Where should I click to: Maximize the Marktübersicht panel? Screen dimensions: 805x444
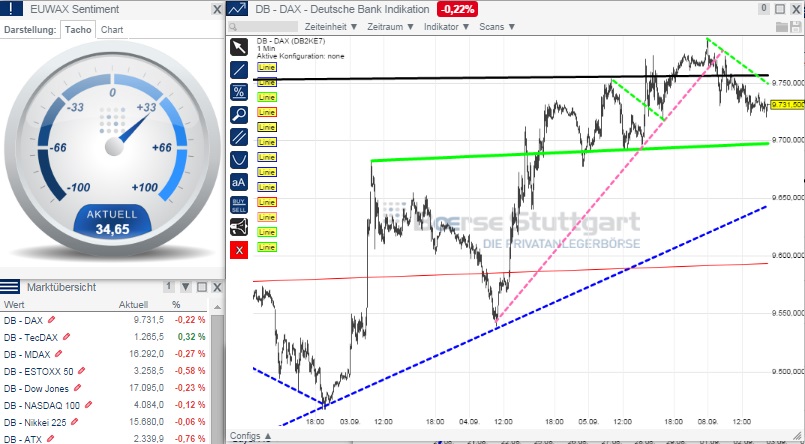[x=202, y=287]
